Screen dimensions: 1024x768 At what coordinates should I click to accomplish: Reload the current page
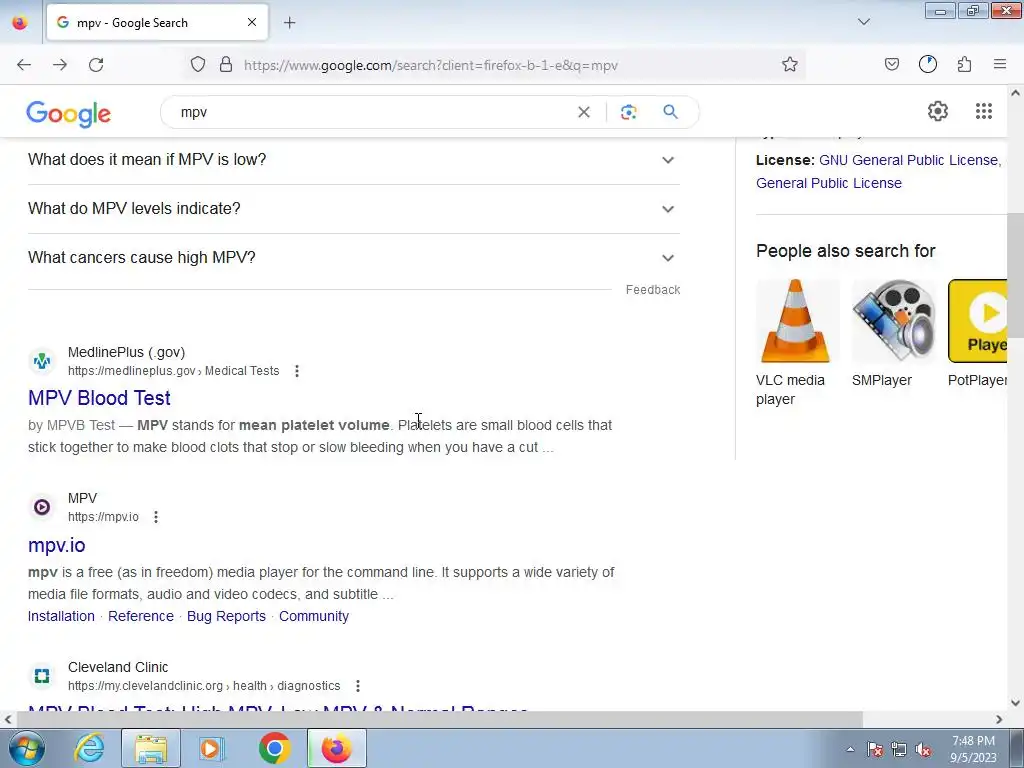click(x=96, y=65)
